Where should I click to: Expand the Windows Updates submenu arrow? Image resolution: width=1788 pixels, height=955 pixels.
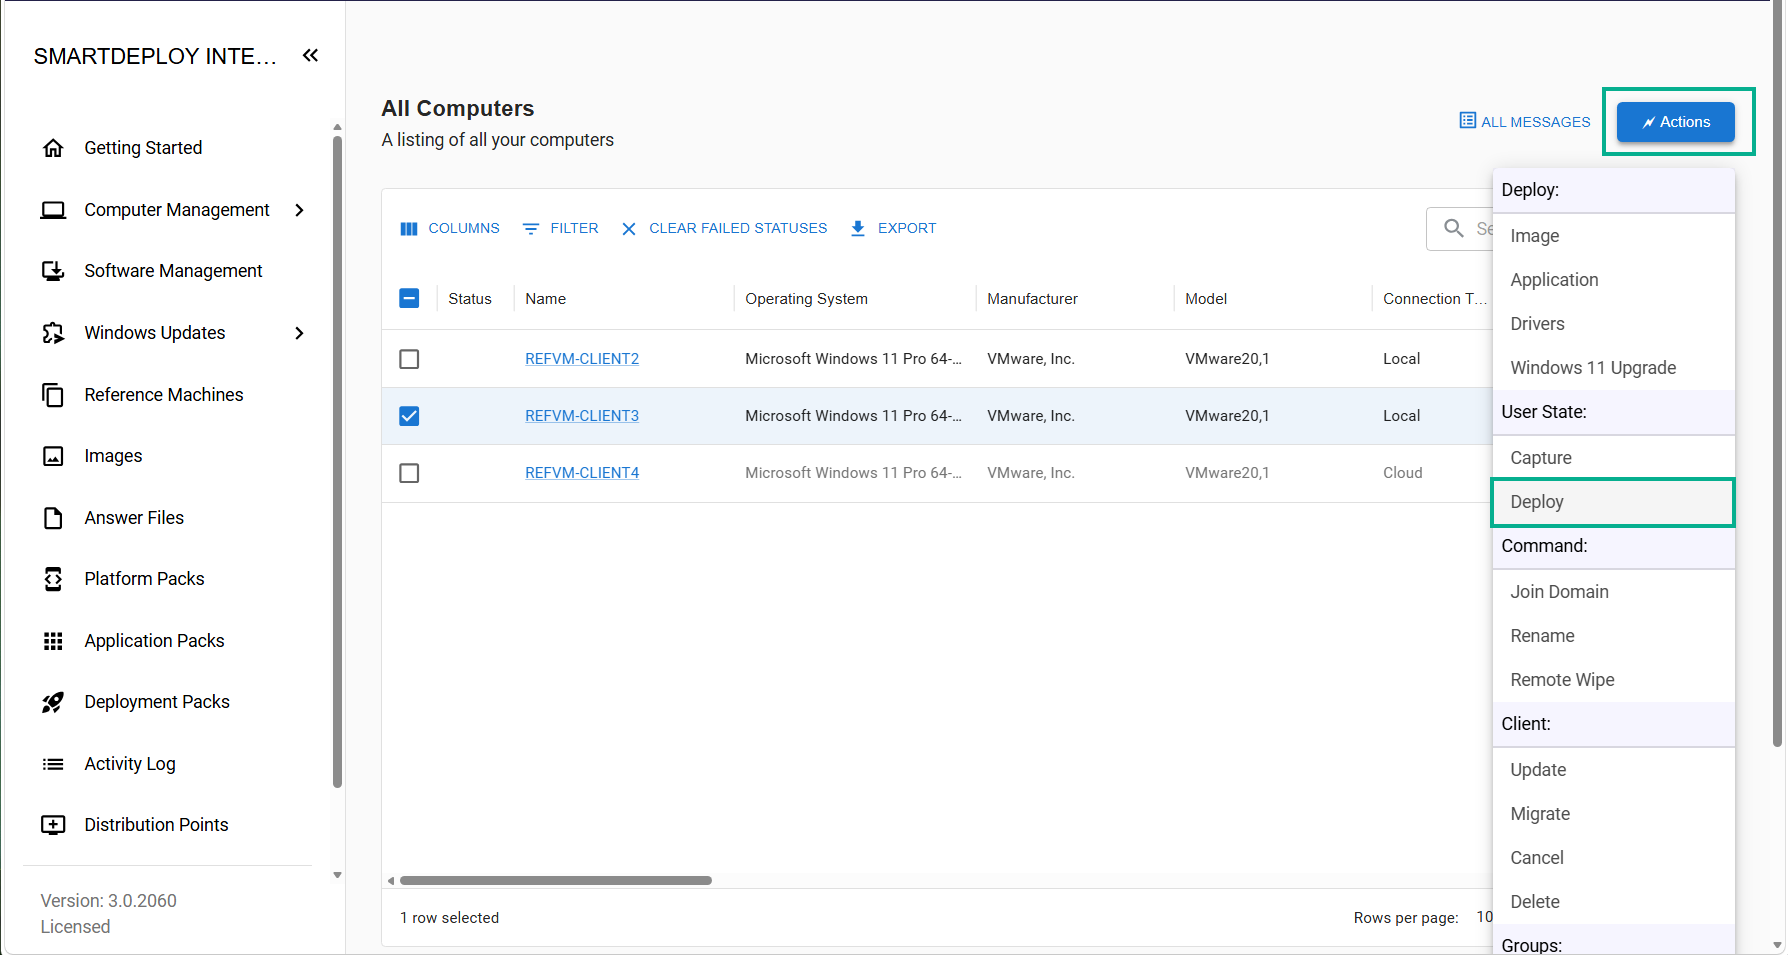pyautogui.click(x=299, y=333)
